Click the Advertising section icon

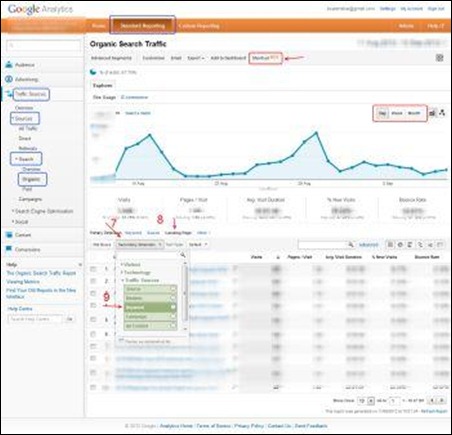click(x=9, y=79)
